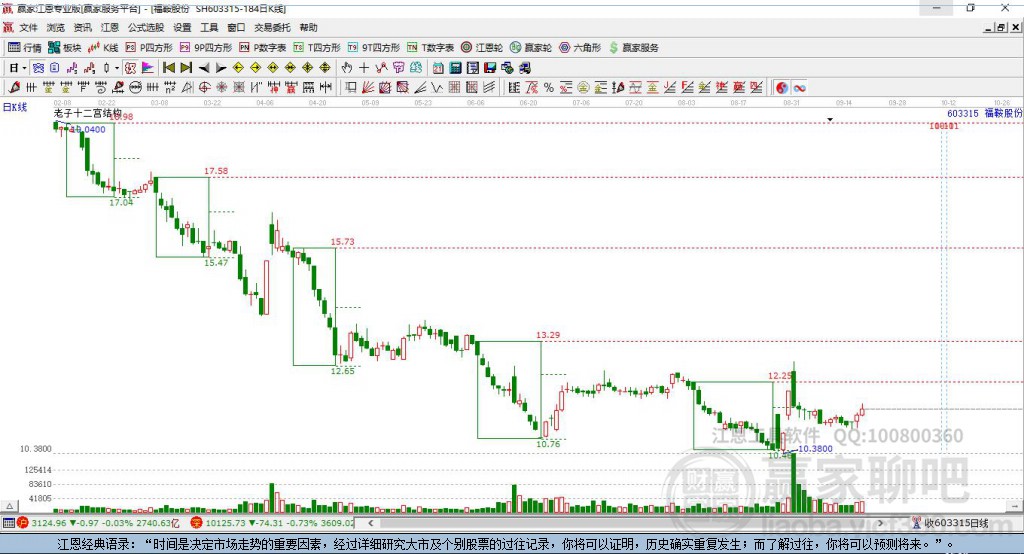Click the 603315 福鞍股份 stock label

(985, 113)
